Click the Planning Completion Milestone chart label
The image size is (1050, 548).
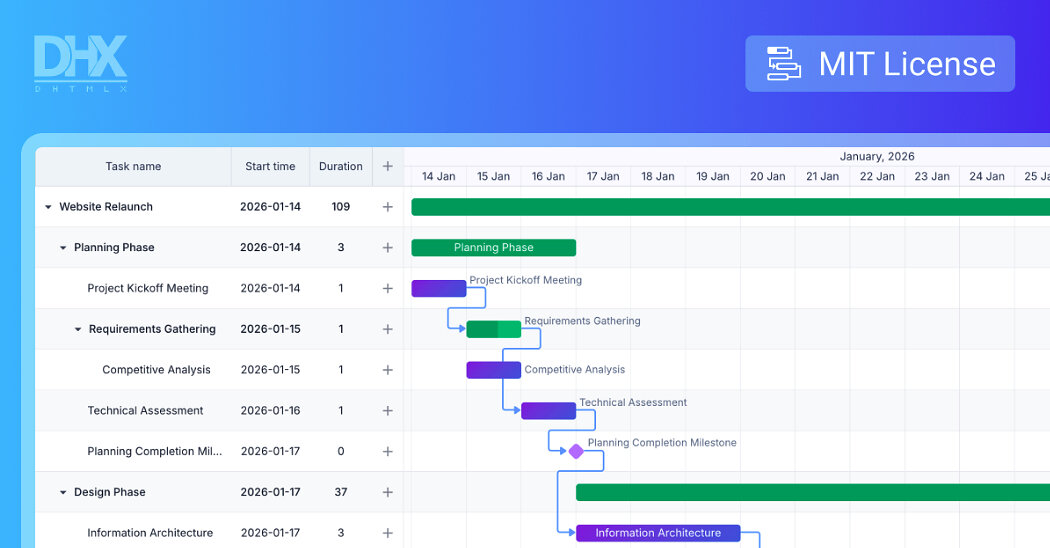click(662, 443)
